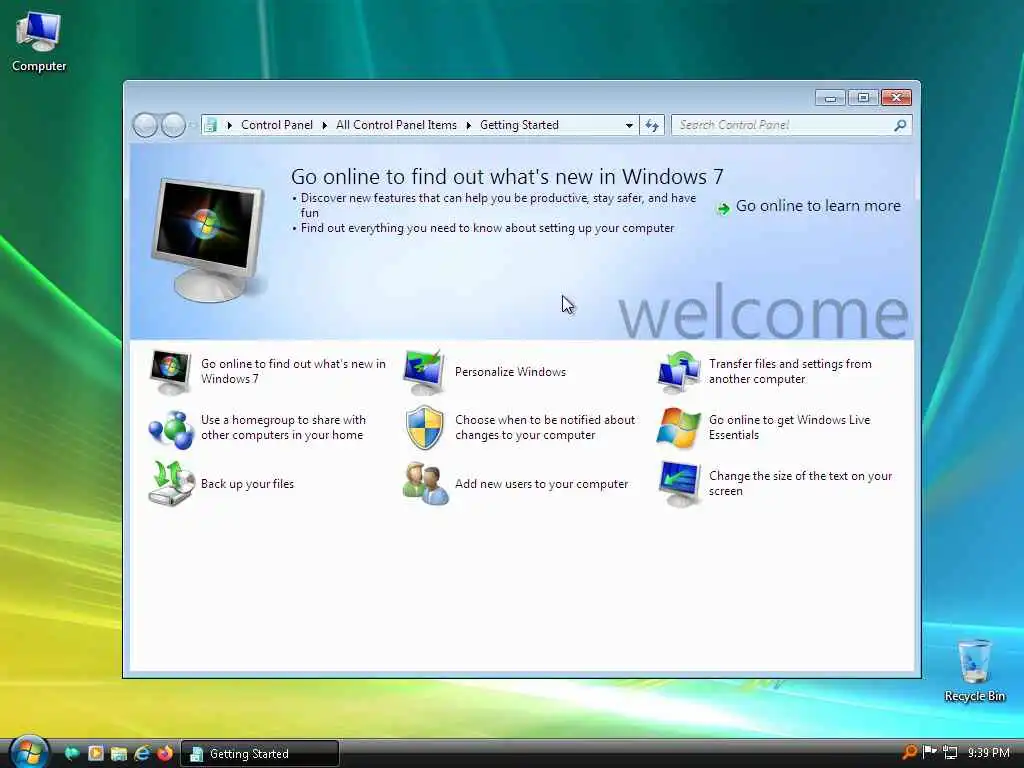This screenshot has width=1024, height=768.
Task: Maximize the Getting Started window
Action: coord(863,98)
